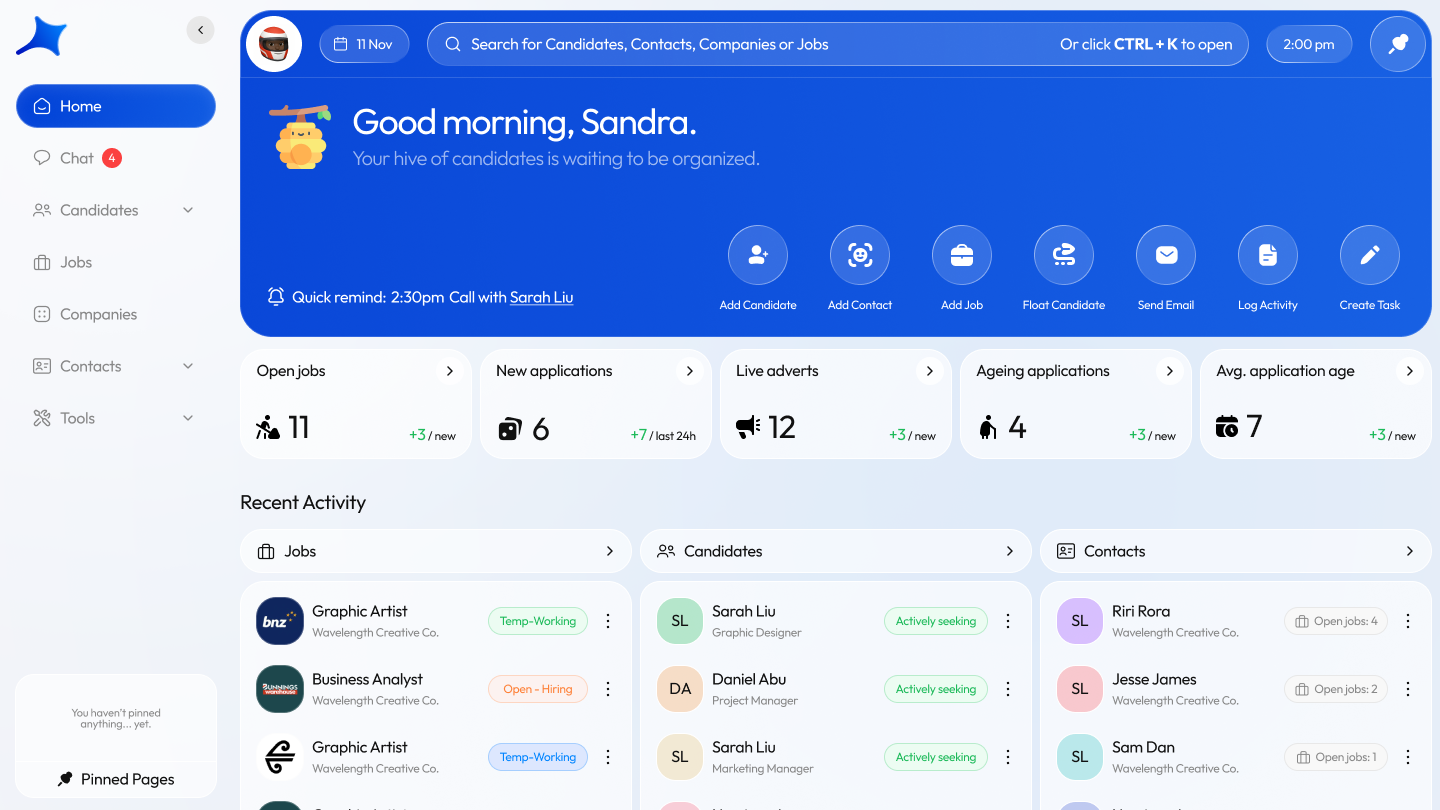Click the Open jobs: 4 badge
The width and height of the screenshot is (1440, 810).
1336,621
